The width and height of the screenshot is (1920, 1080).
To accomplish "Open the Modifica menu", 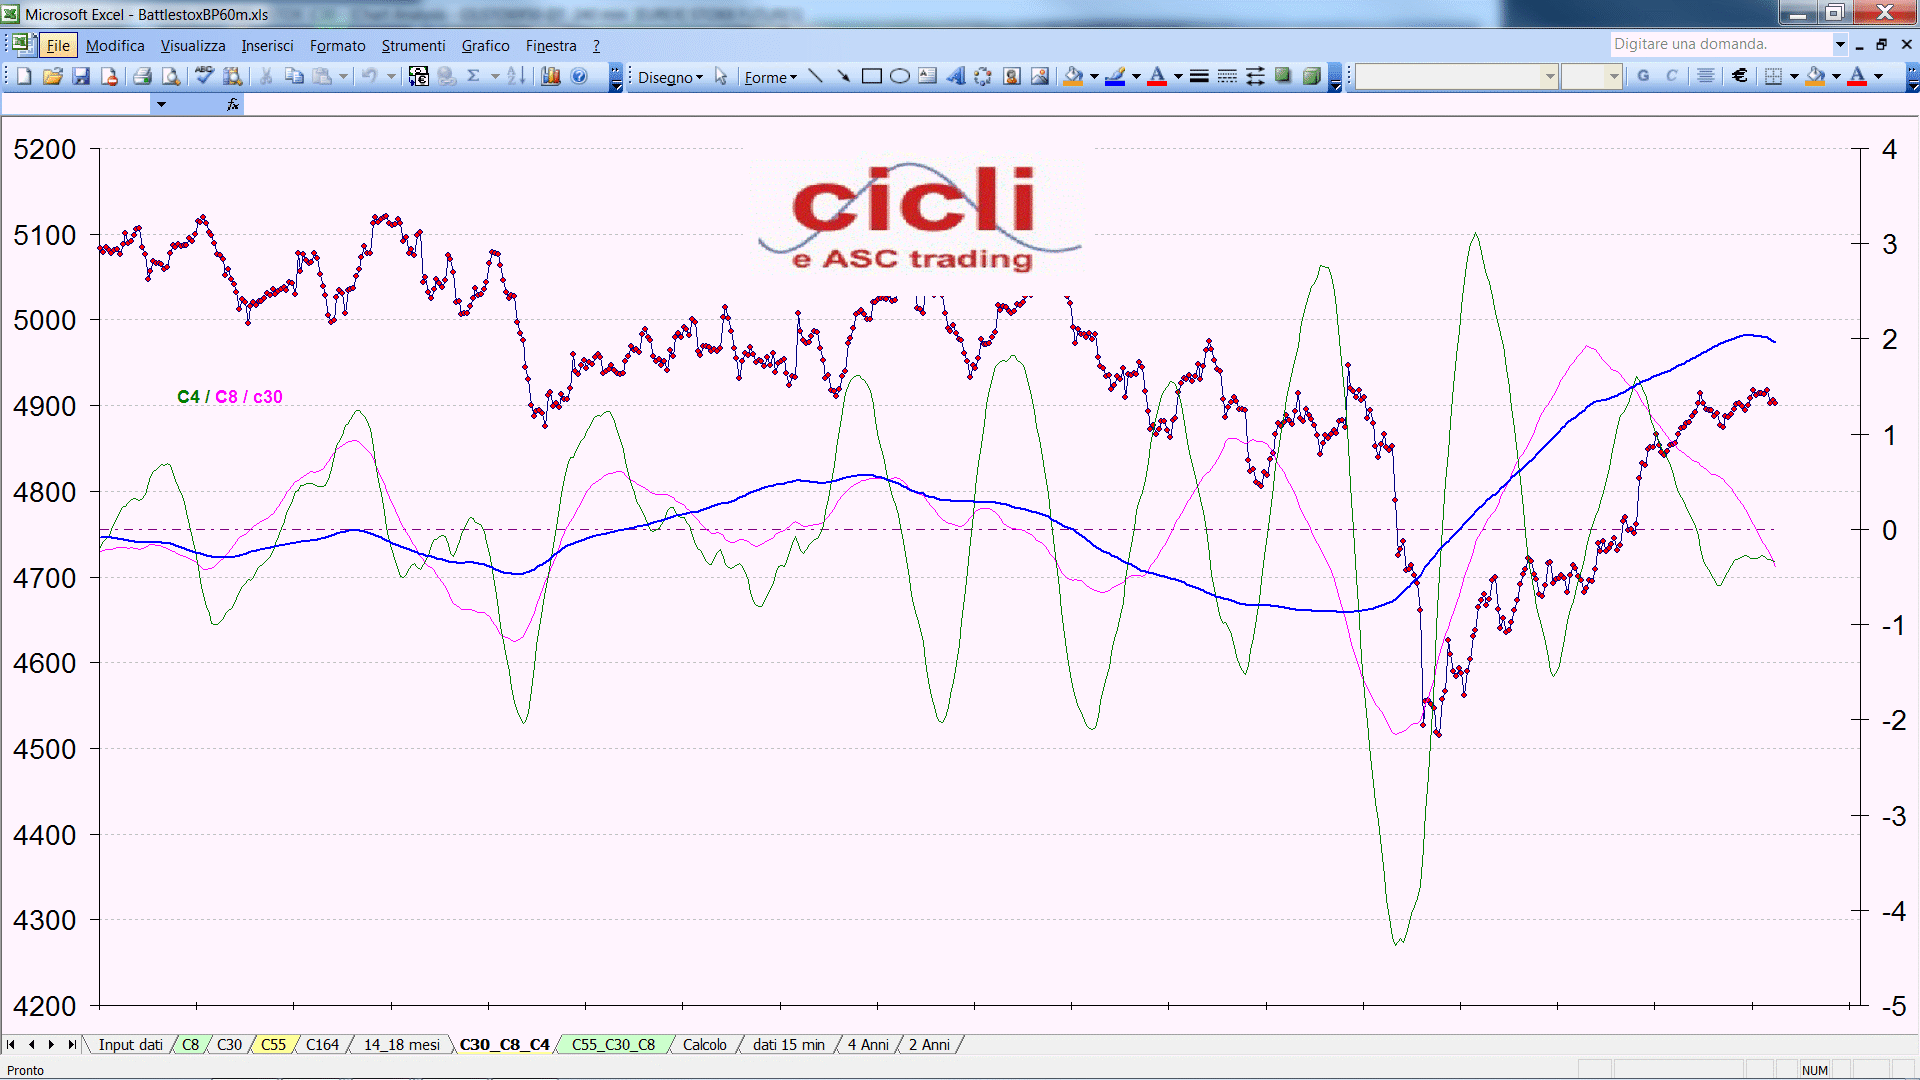I will (115, 46).
